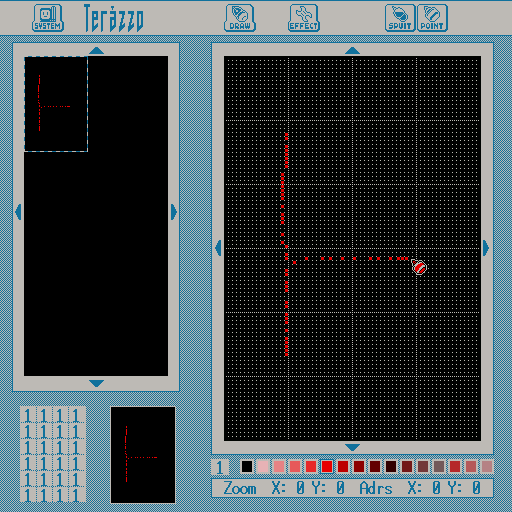Click the paint cursor in zoom canvas
Viewport: 512px width, 512px height.
point(419,267)
